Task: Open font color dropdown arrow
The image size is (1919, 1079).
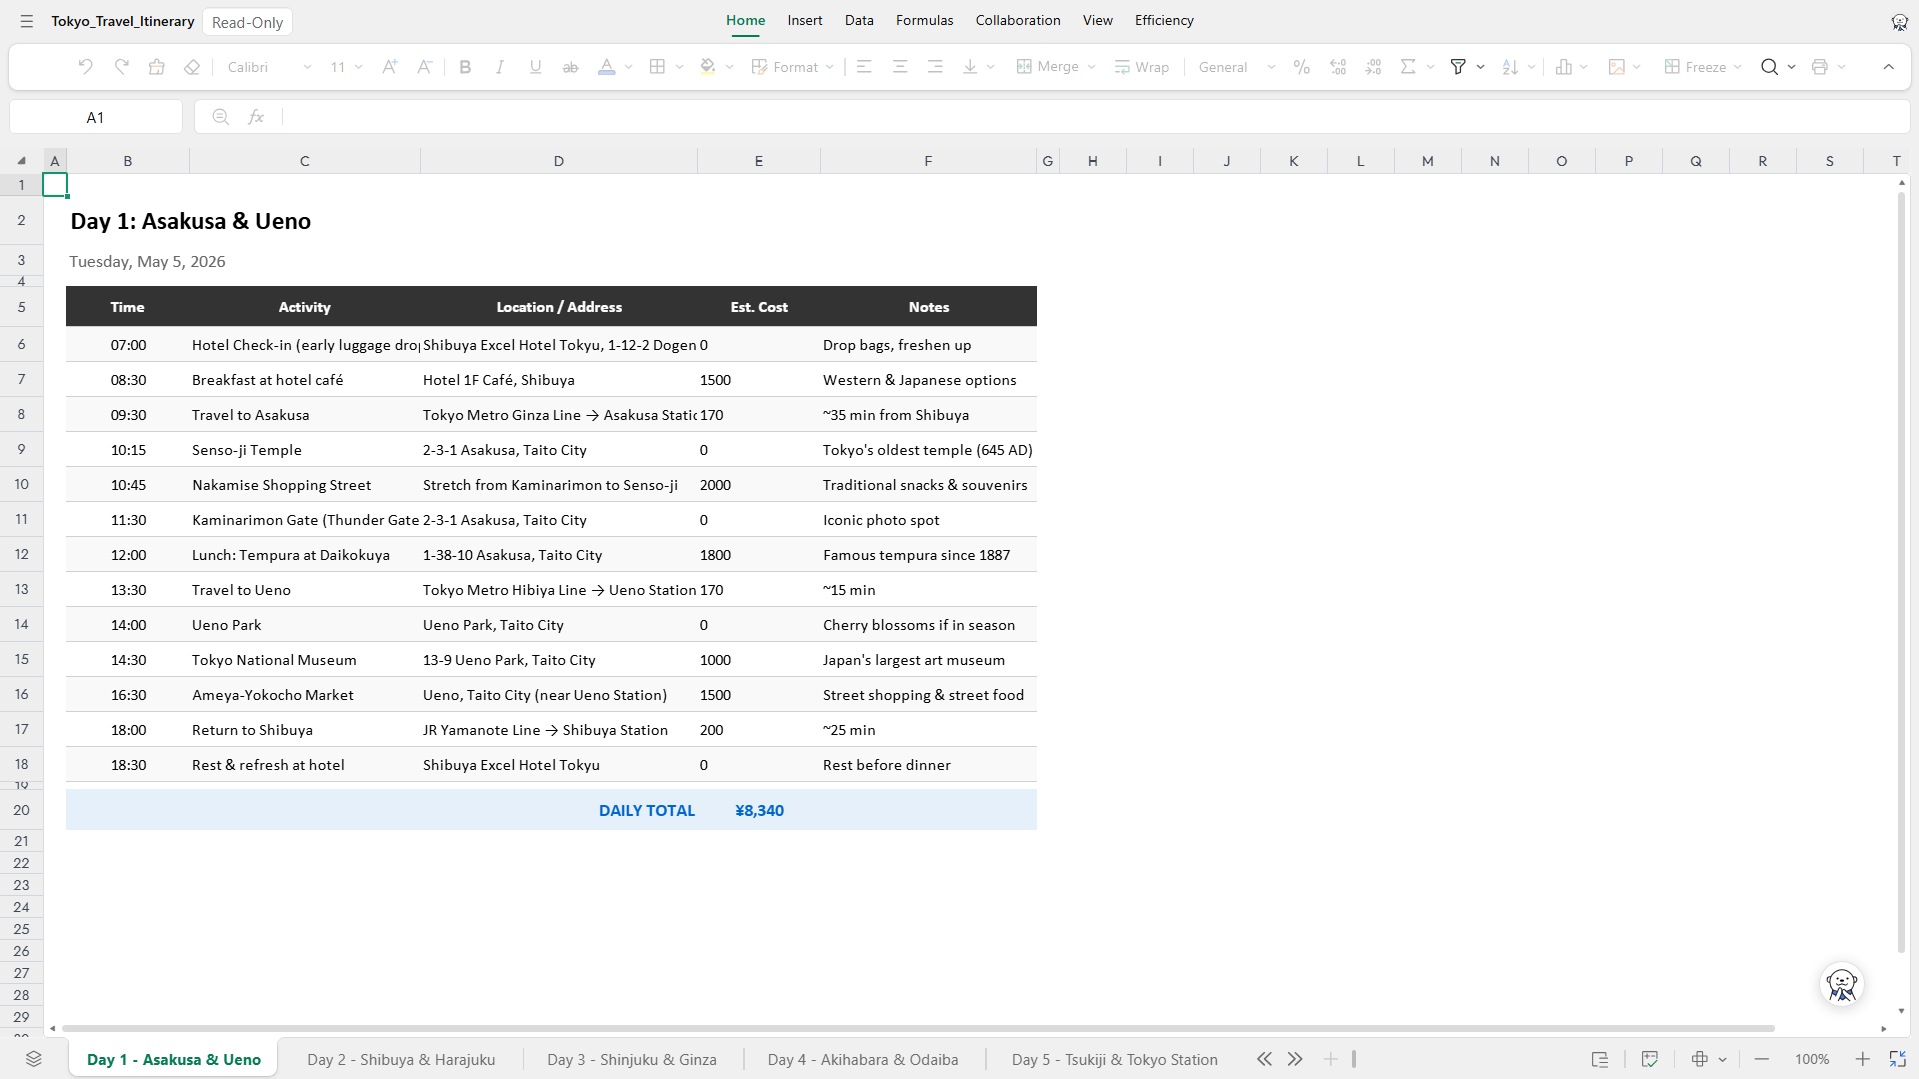Action: pyautogui.click(x=628, y=67)
